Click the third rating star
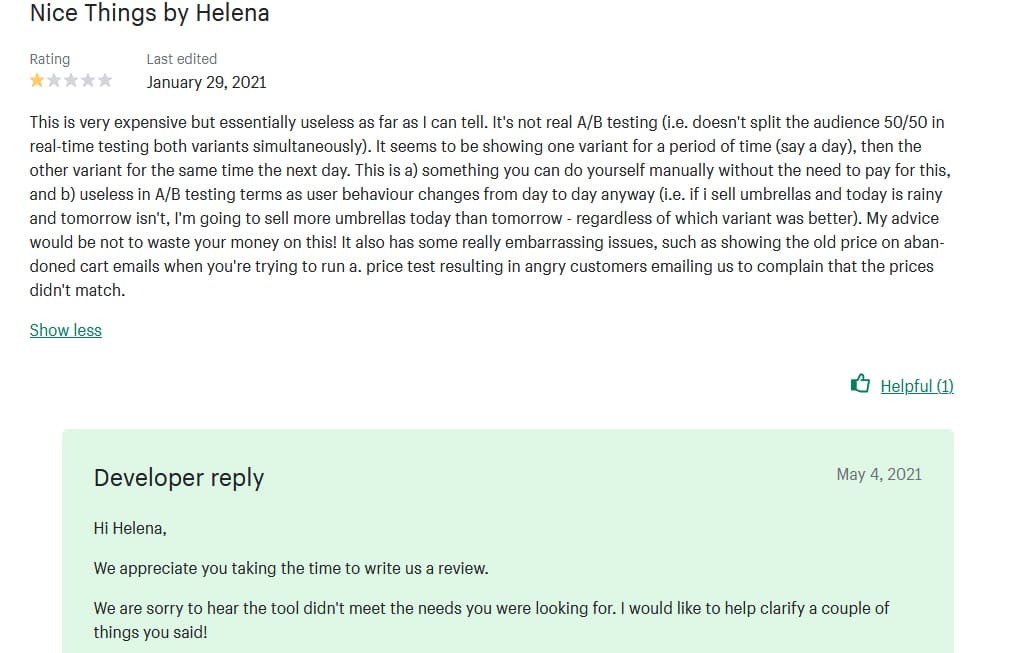This screenshot has height=653, width=1011. click(71, 81)
